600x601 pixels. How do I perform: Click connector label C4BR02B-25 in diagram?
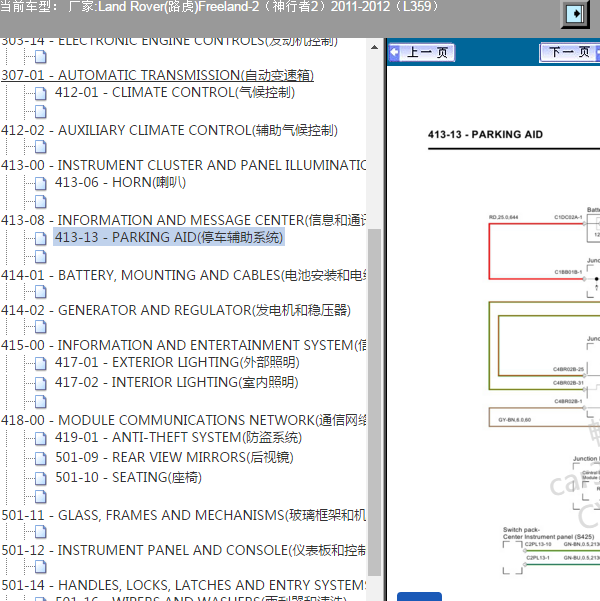click(x=568, y=369)
